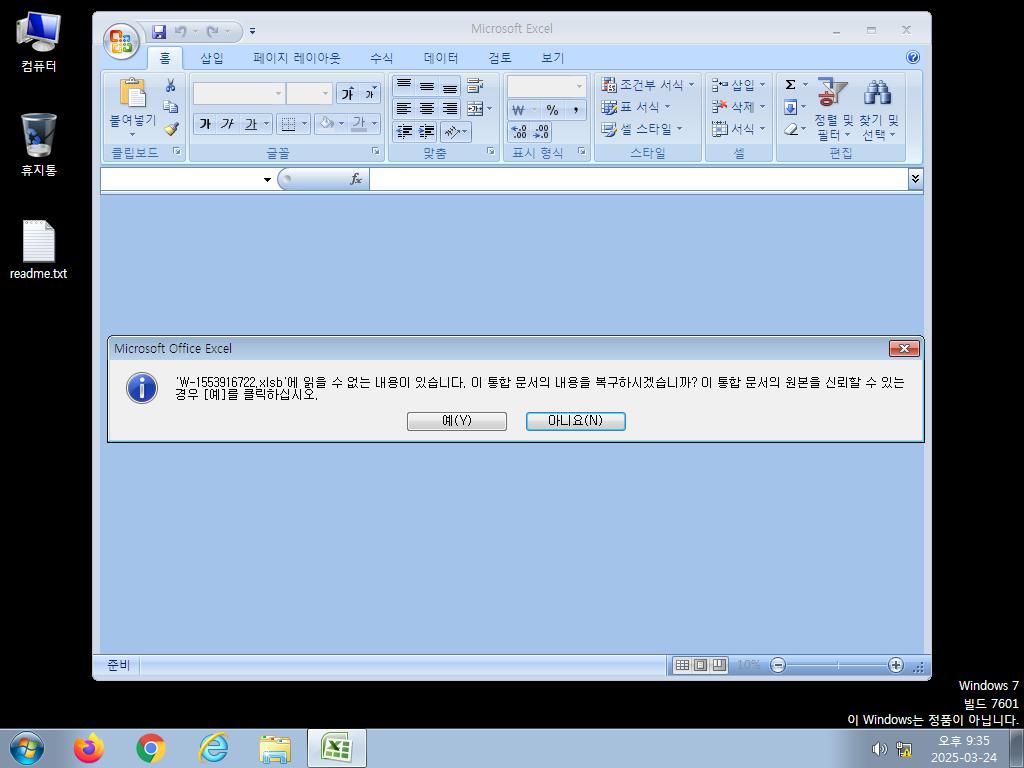Click the Save icon in quick access toolbar
1024x768 pixels.
coord(159,31)
